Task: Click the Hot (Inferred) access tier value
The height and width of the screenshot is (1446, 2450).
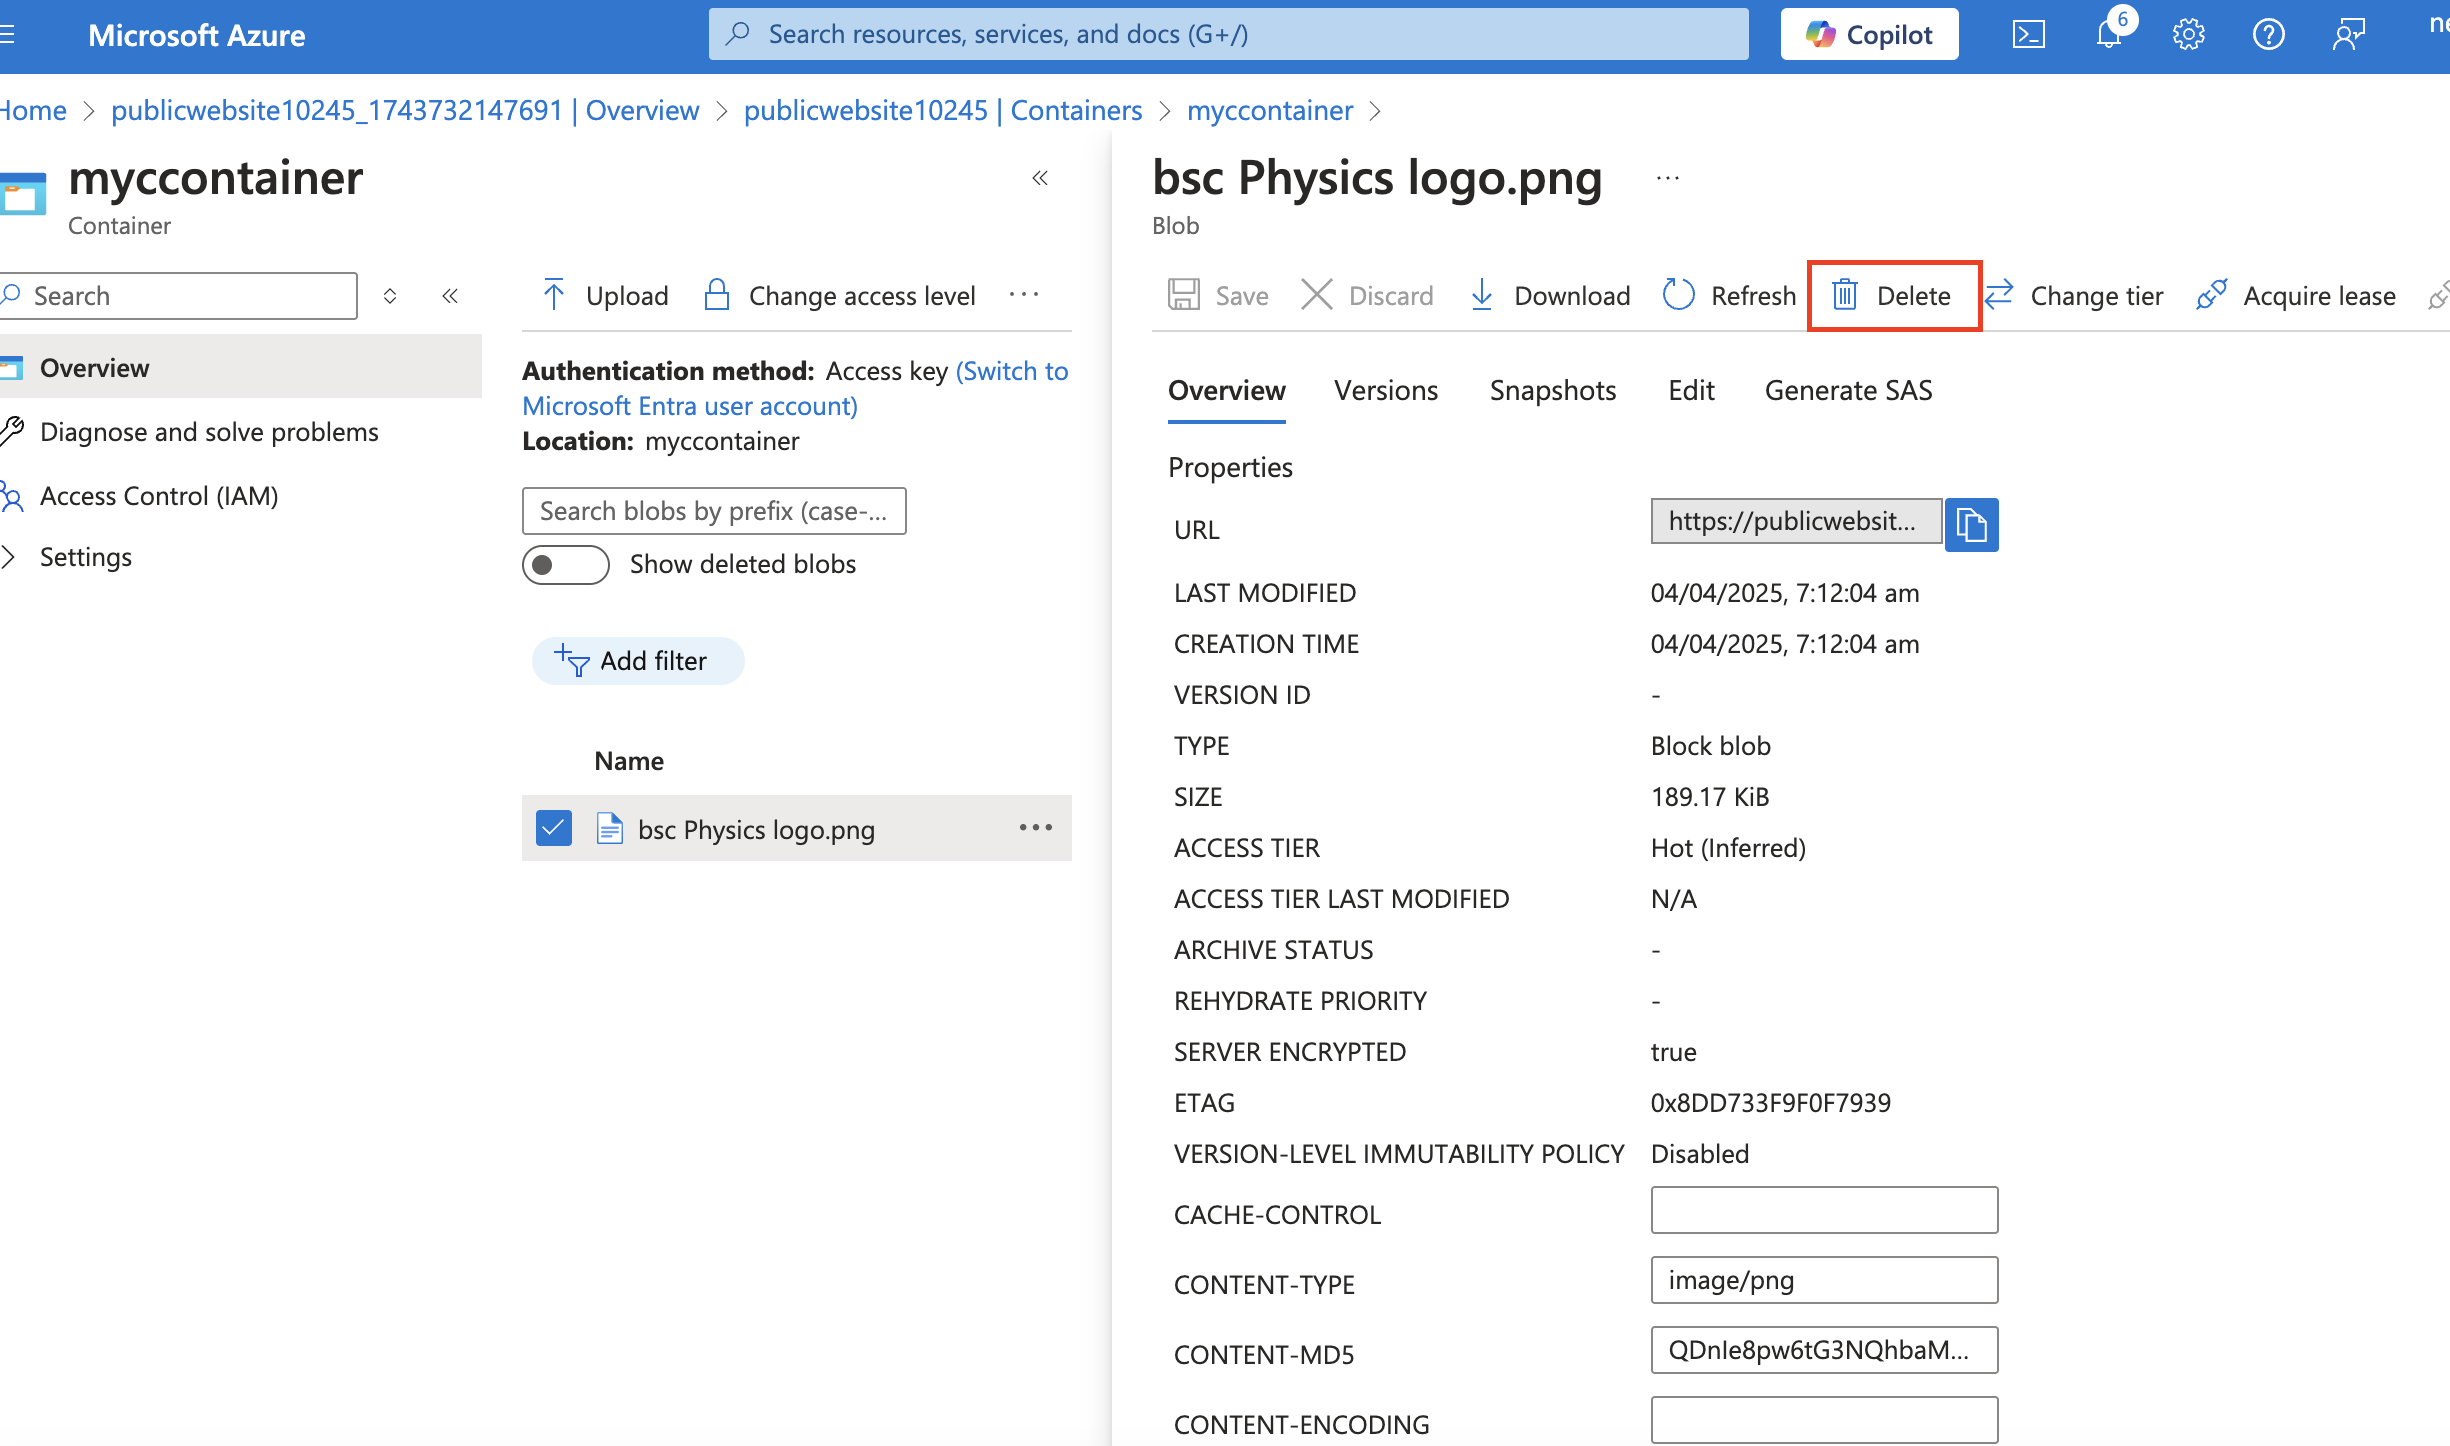Action: 1728,848
